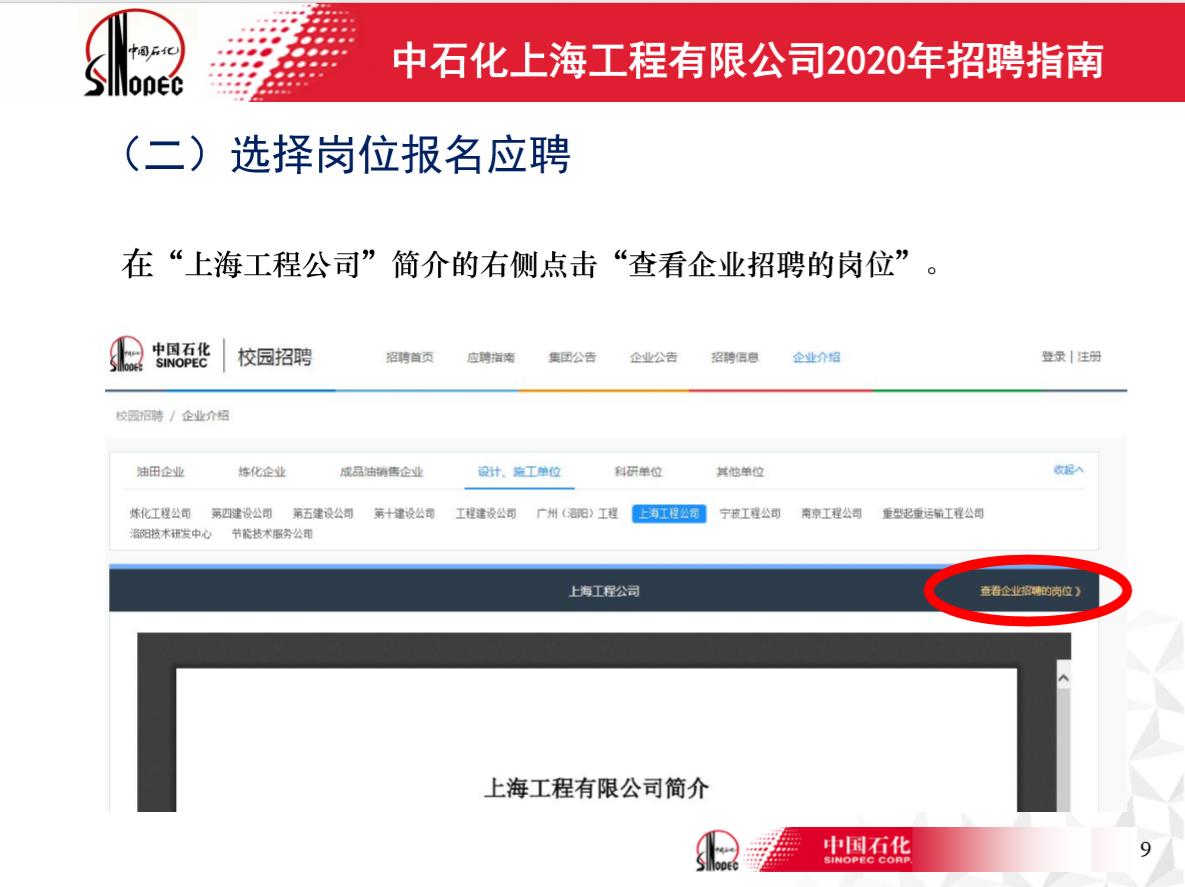Viewport: 1185px width, 887px height.
Task: Click the 注册 link
Action: 1089,357
